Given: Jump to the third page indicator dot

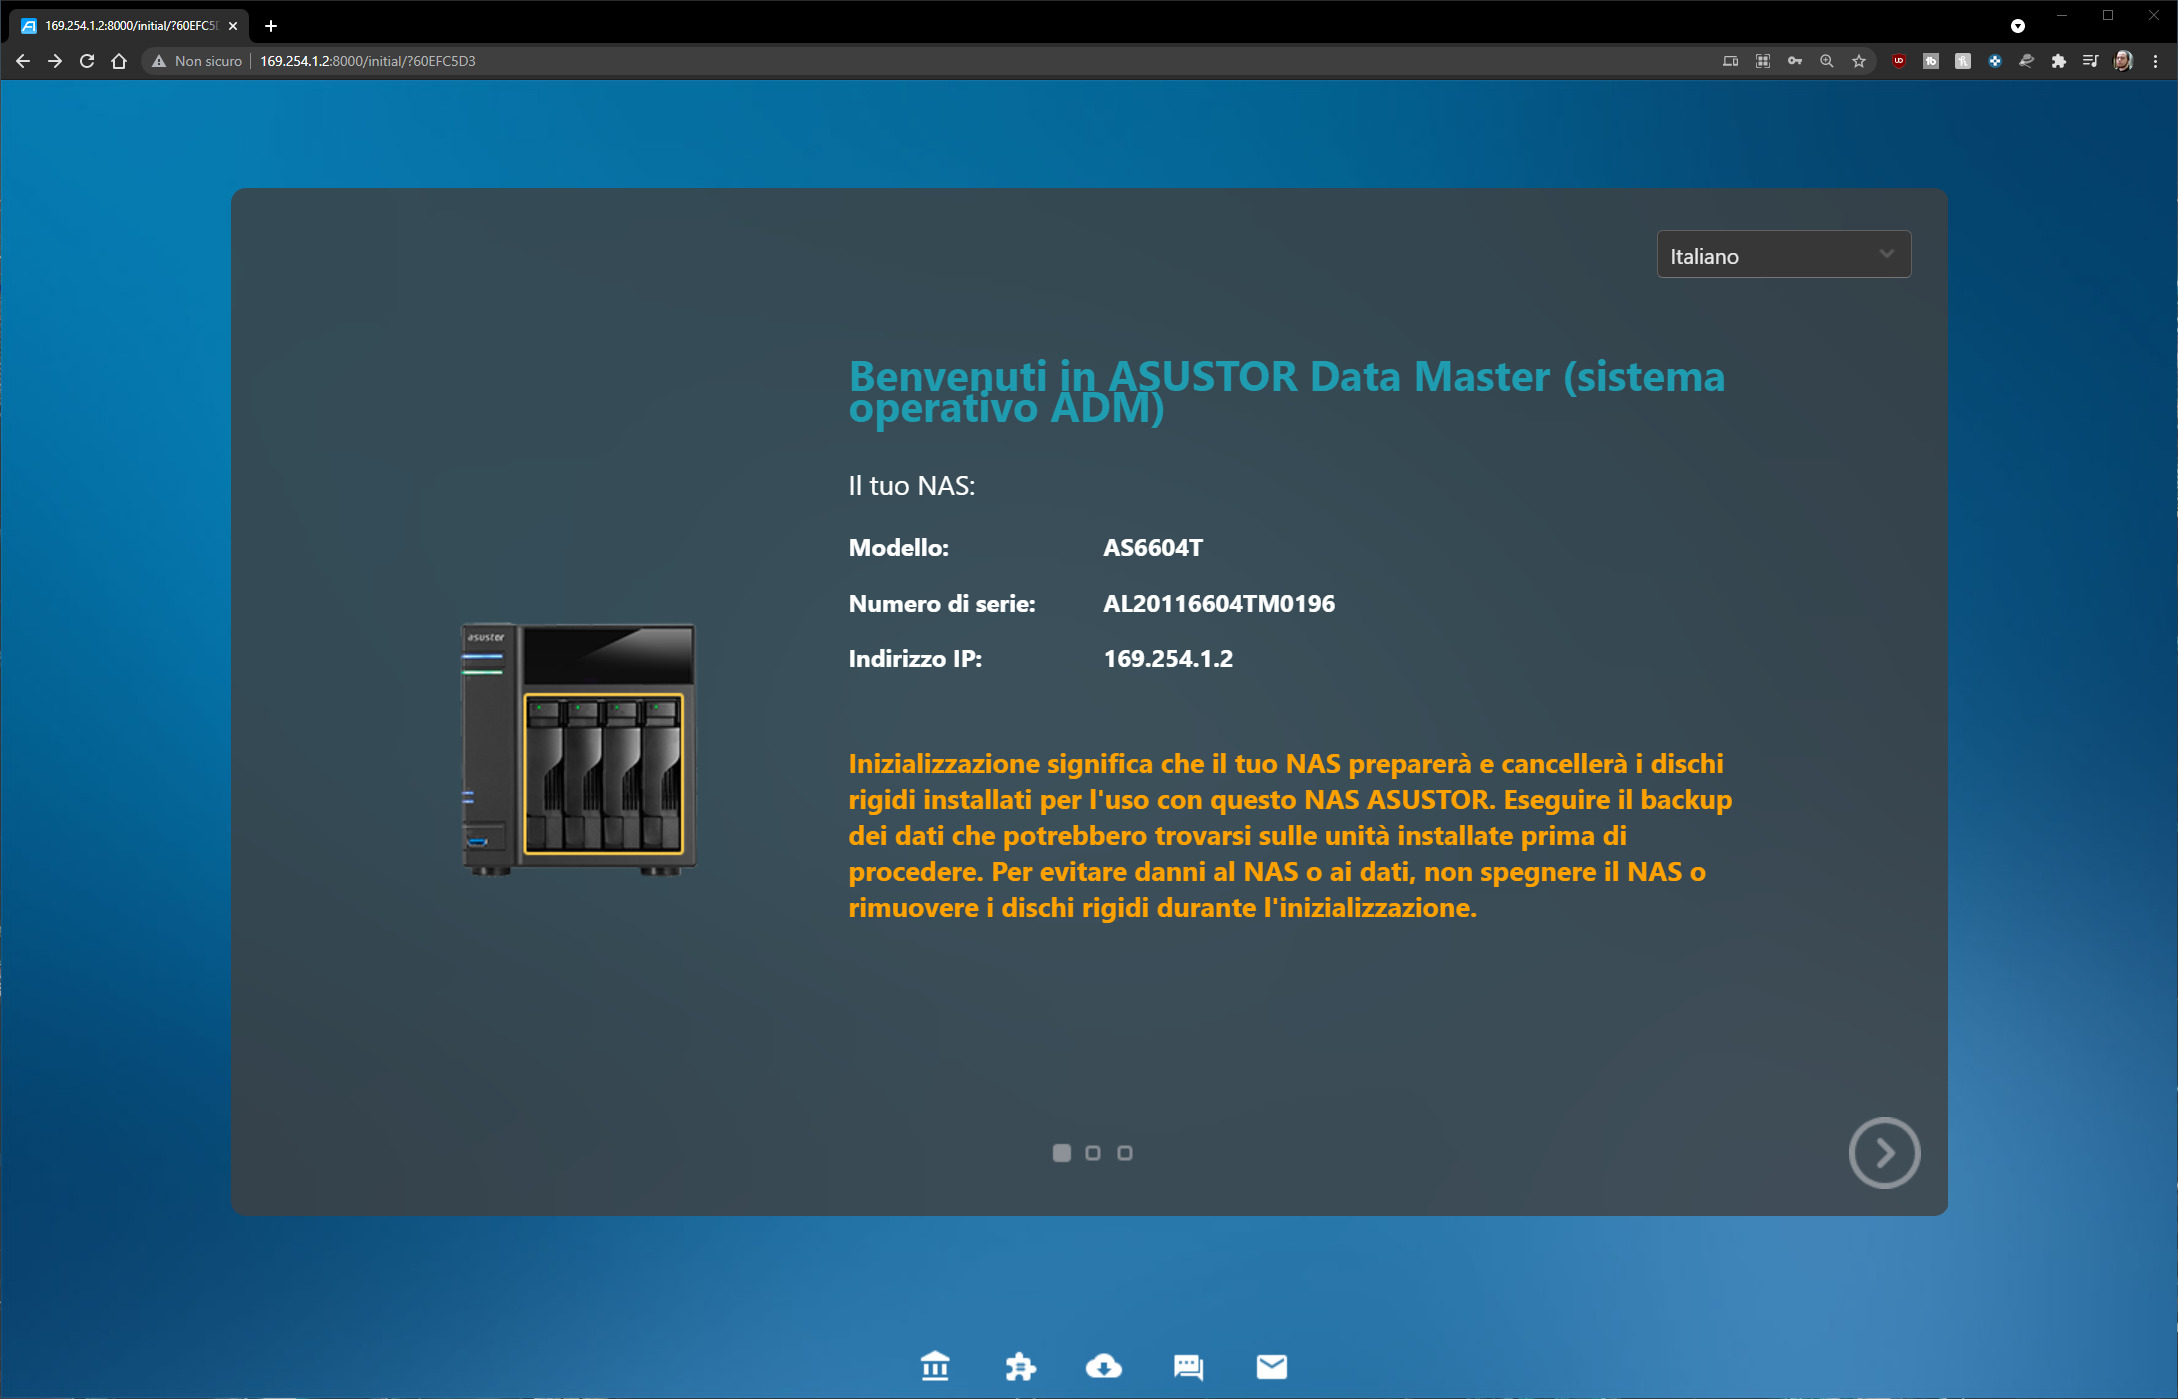Looking at the screenshot, I should (1125, 1153).
